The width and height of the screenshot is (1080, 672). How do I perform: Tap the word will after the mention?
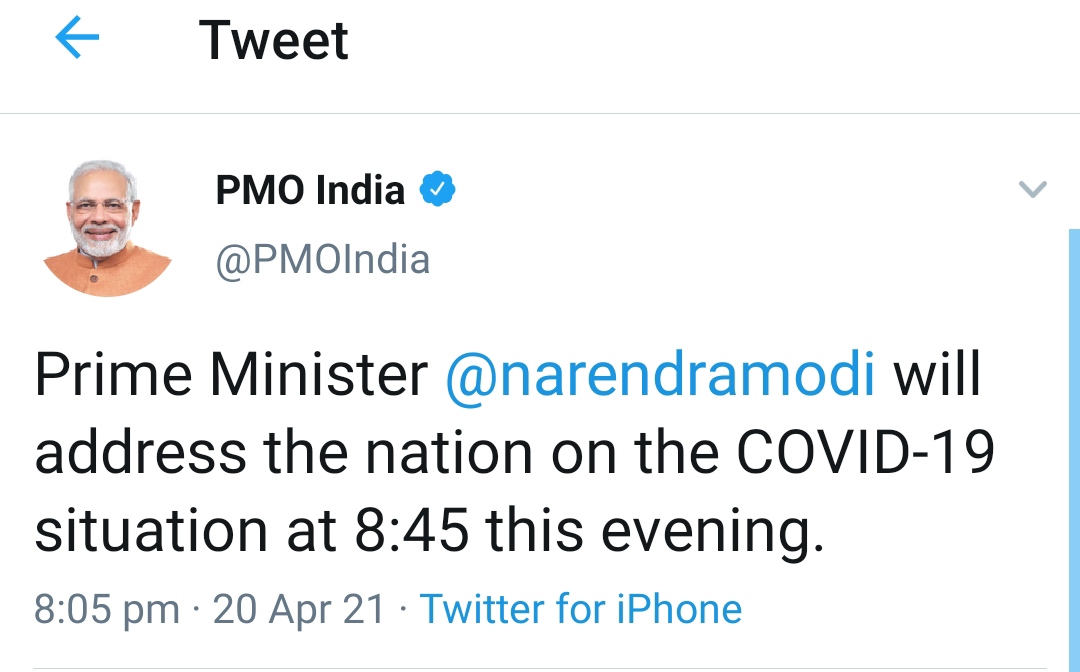[x=937, y=376]
